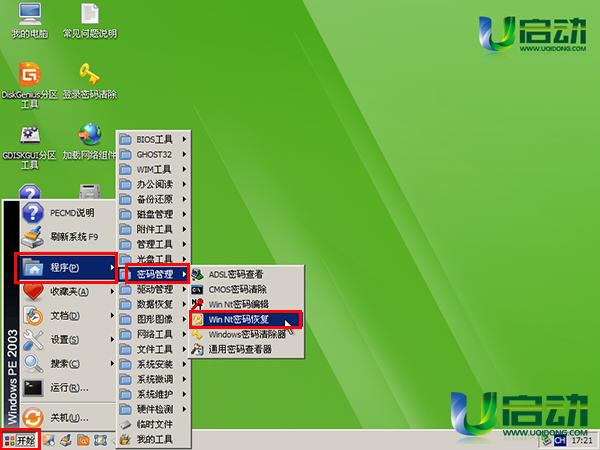Click the fourth quick launch taskbar icon
This screenshot has width=600, height=450.
tap(100, 440)
